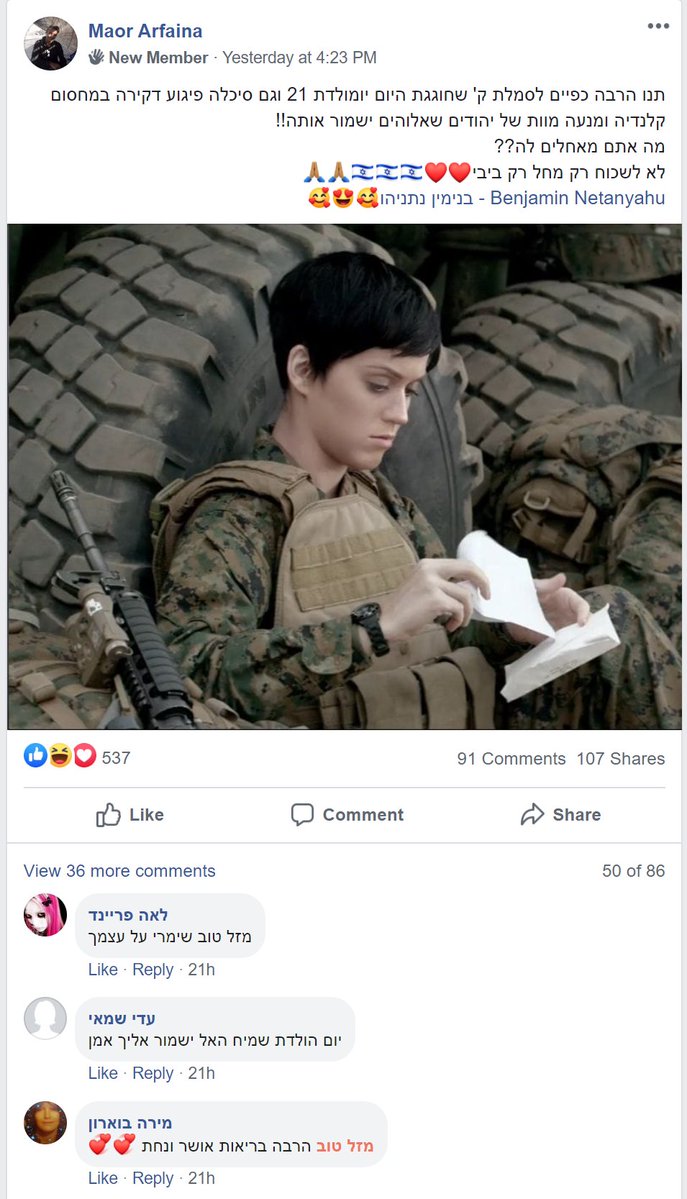Click the third commenter's profile avatar
Screen dimensions: 687x1199
pyautogui.click(x=45, y=1123)
